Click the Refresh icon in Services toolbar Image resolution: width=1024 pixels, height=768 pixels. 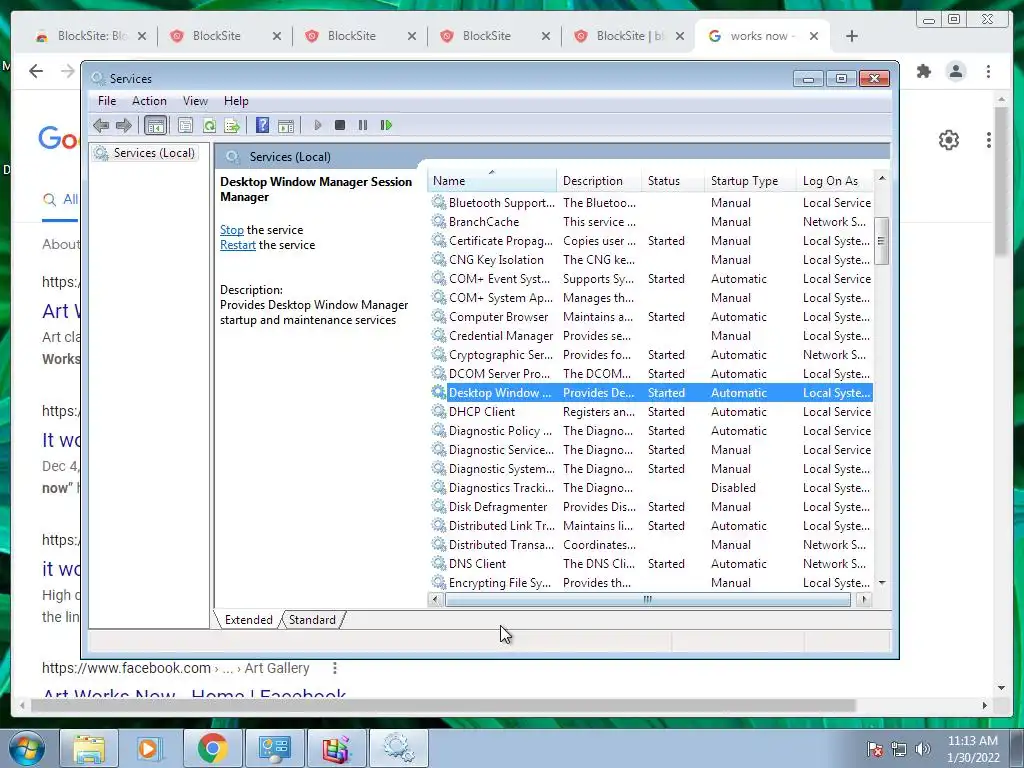point(209,125)
